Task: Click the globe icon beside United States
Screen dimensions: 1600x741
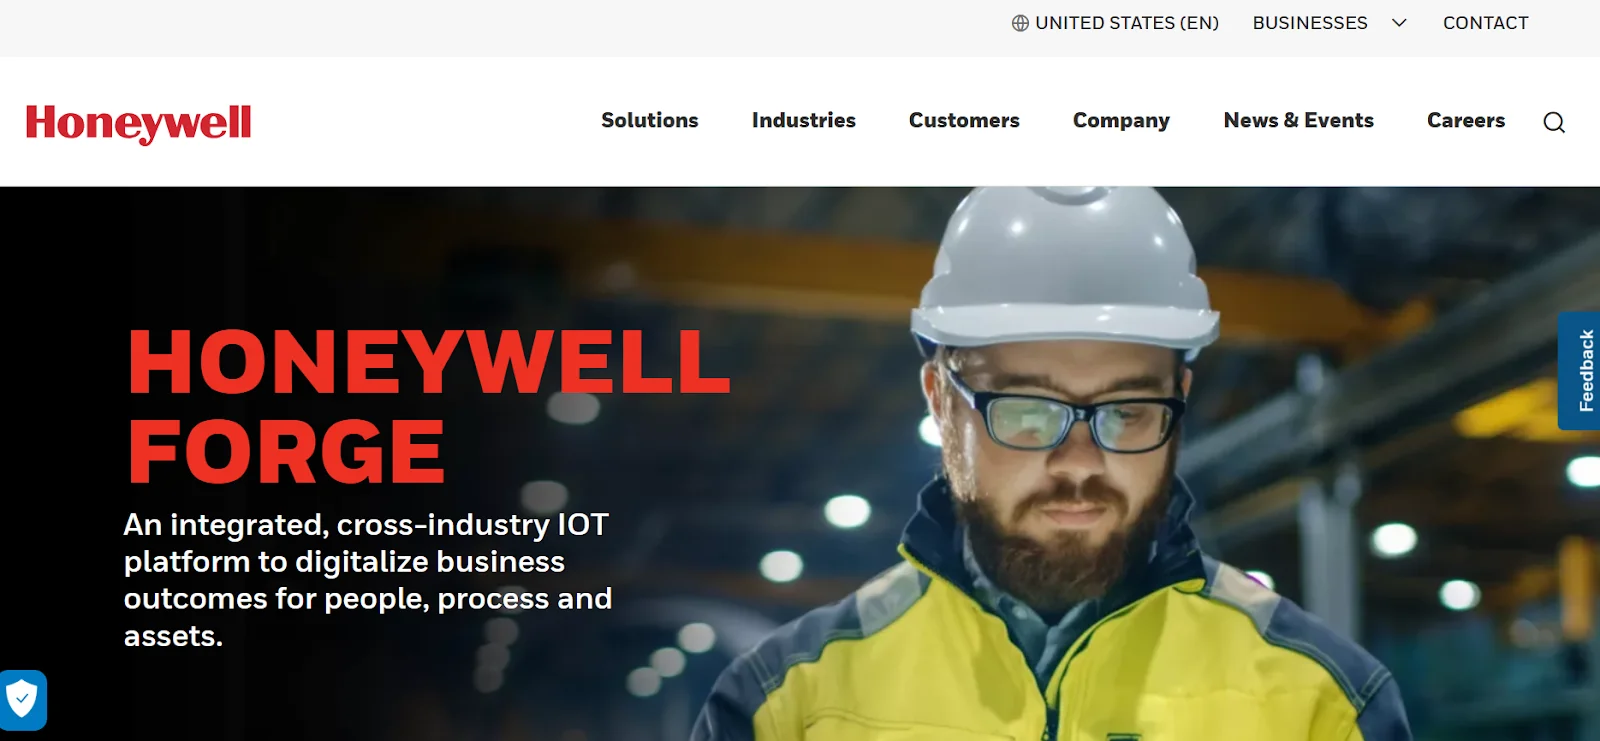Action: [1020, 23]
